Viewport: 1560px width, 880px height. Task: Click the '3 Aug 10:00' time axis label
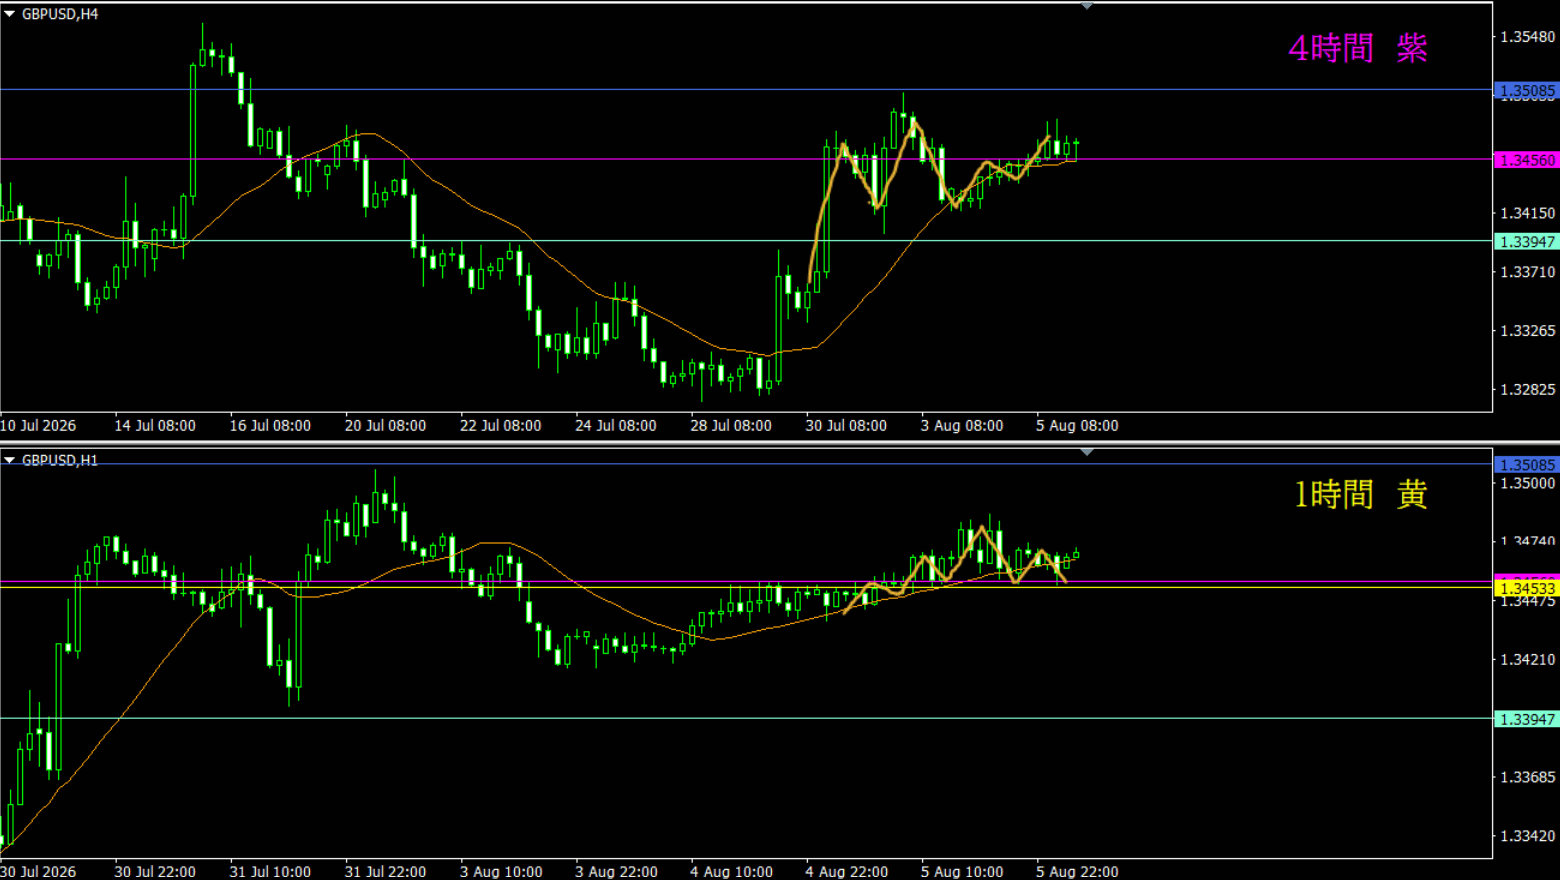coord(501,872)
